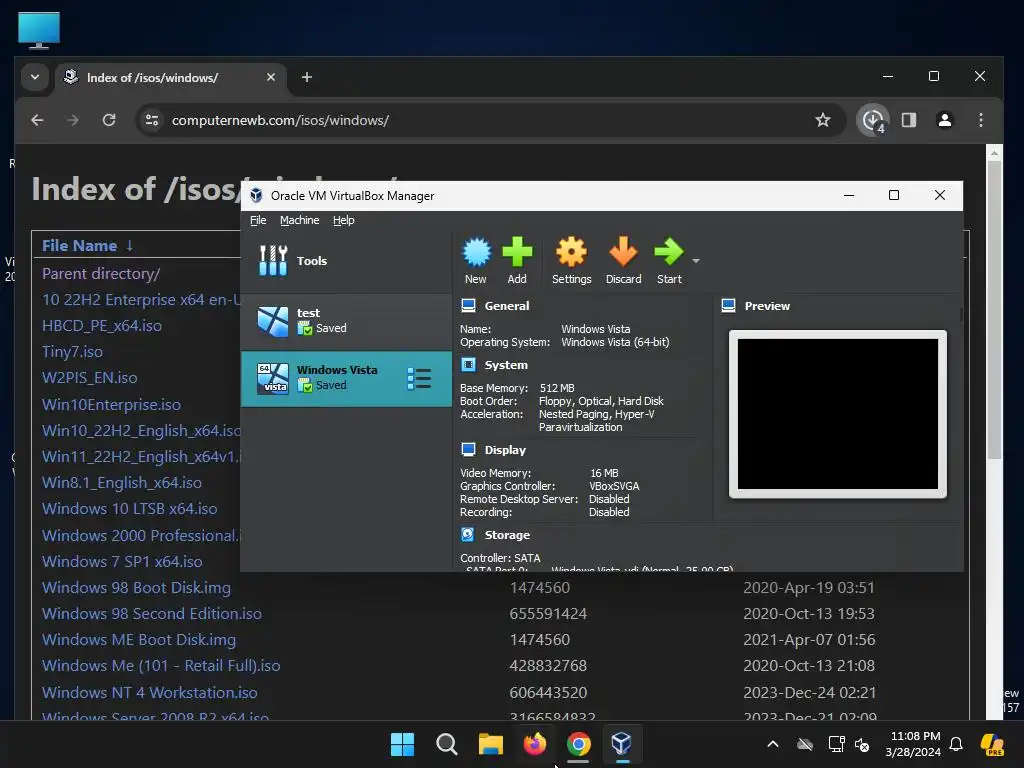Screen dimensions: 1024x768
Task: Click the Add machine green plus icon
Action: (517, 260)
